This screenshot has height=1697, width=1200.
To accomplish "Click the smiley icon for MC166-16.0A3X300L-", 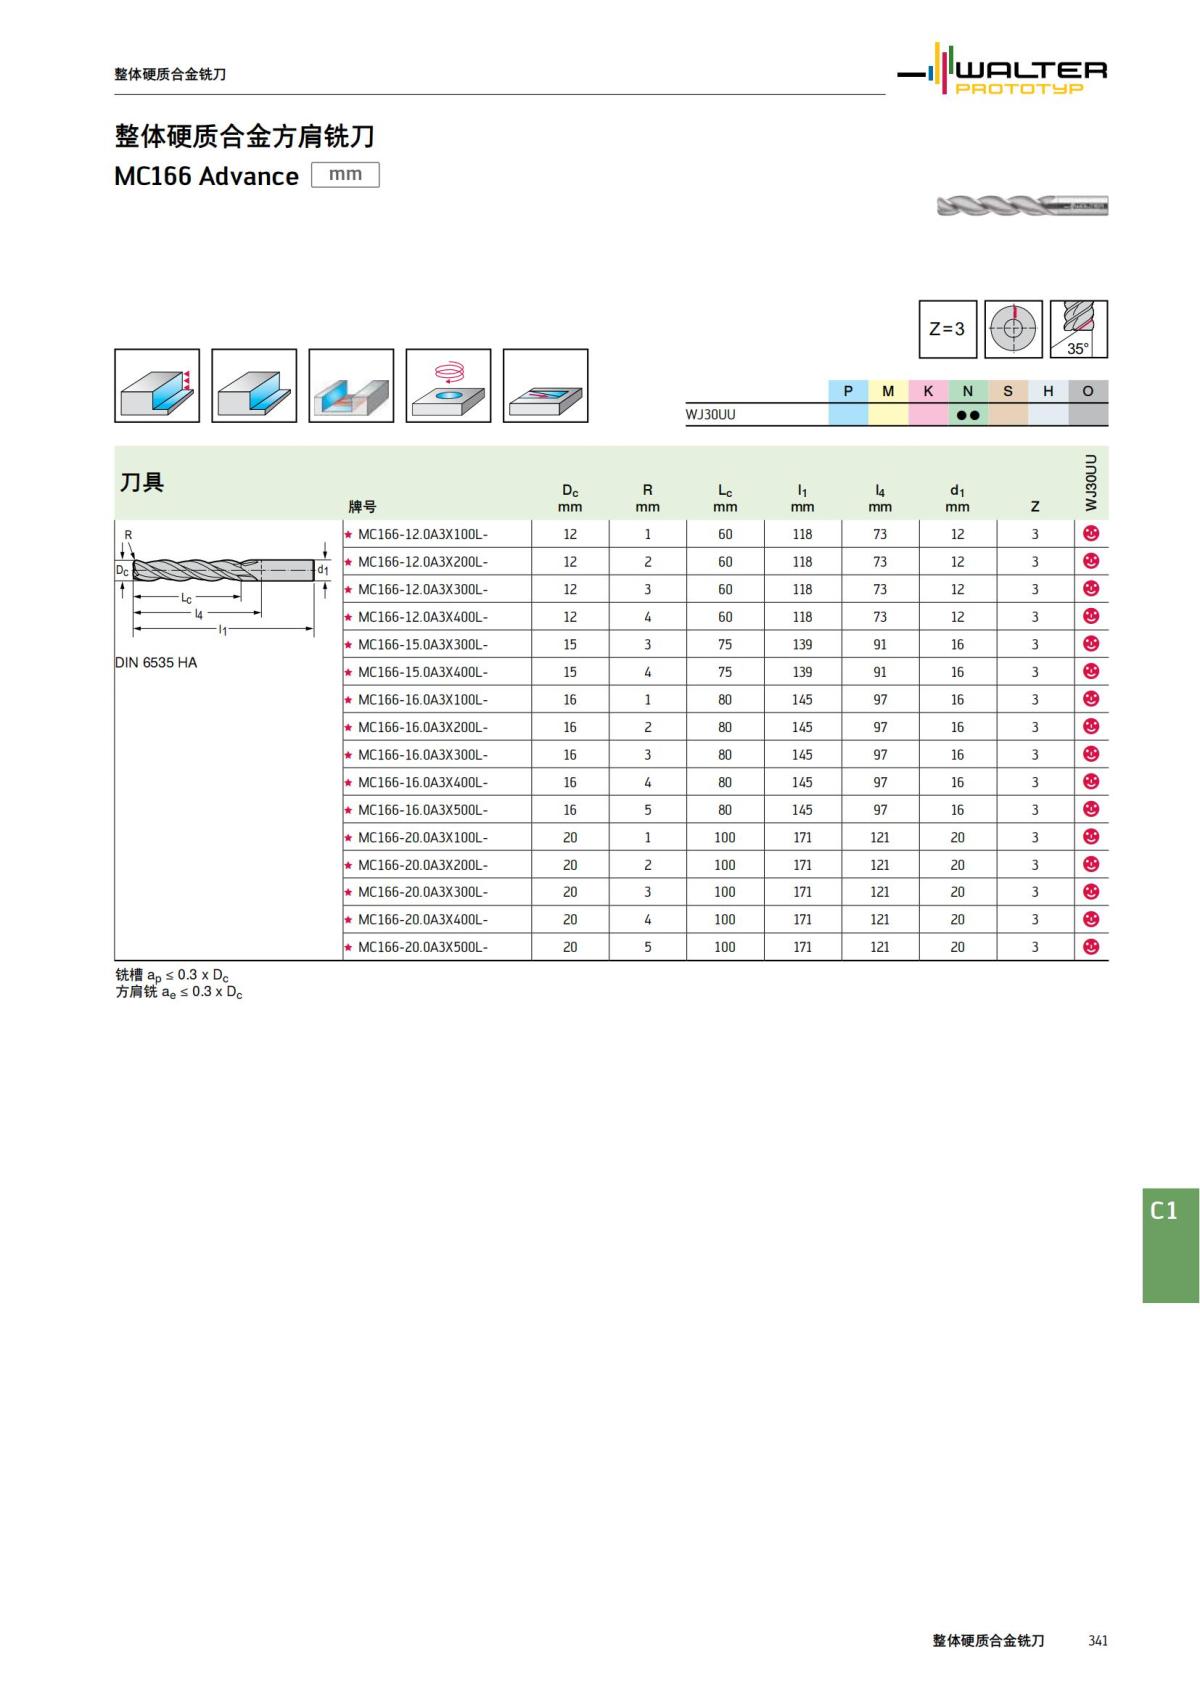I will (x=1091, y=754).
